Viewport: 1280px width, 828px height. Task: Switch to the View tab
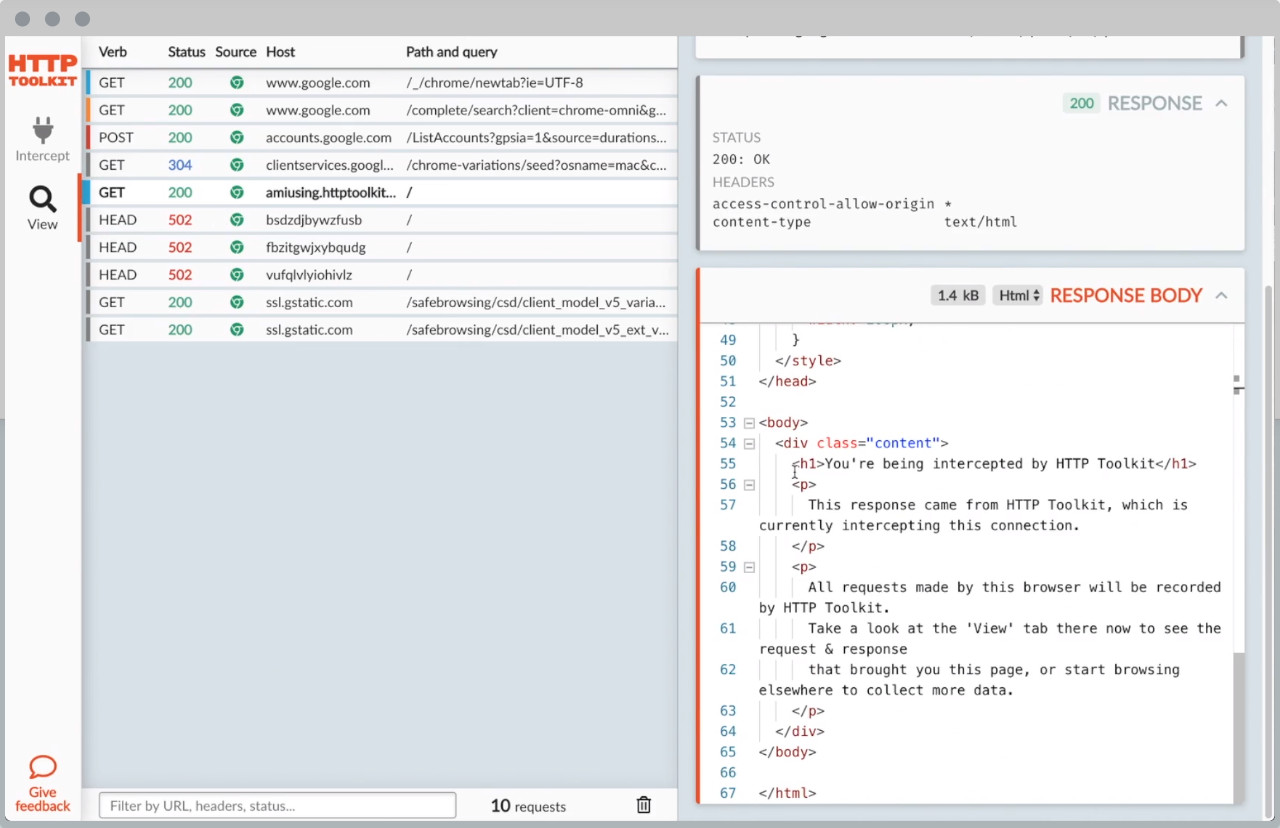(x=42, y=208)
